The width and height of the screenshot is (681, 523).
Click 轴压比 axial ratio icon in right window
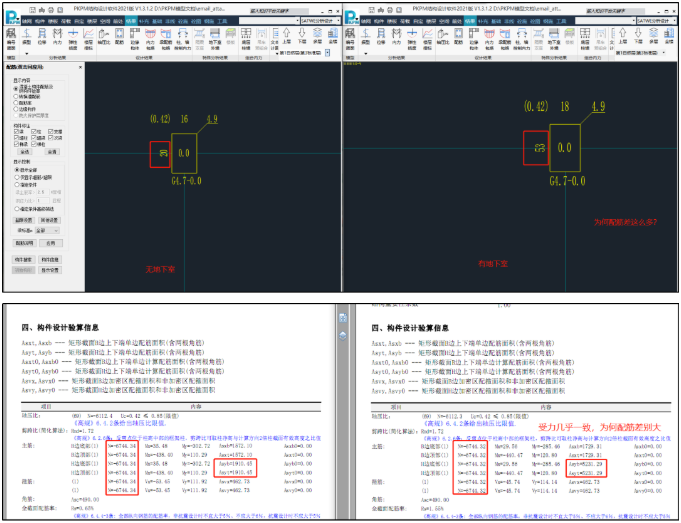click(443, 36)
